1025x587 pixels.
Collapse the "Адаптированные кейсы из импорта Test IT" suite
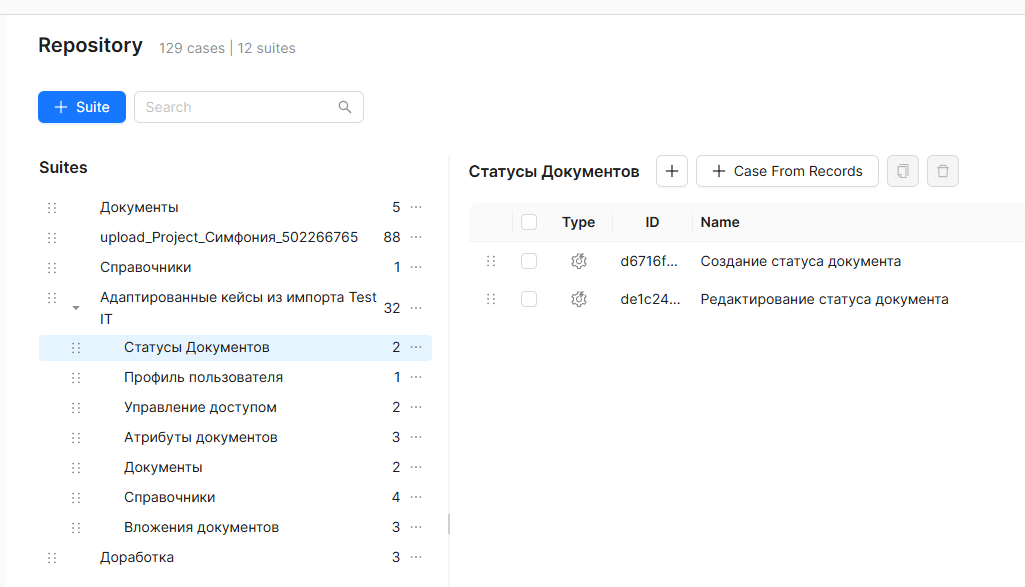76,308
